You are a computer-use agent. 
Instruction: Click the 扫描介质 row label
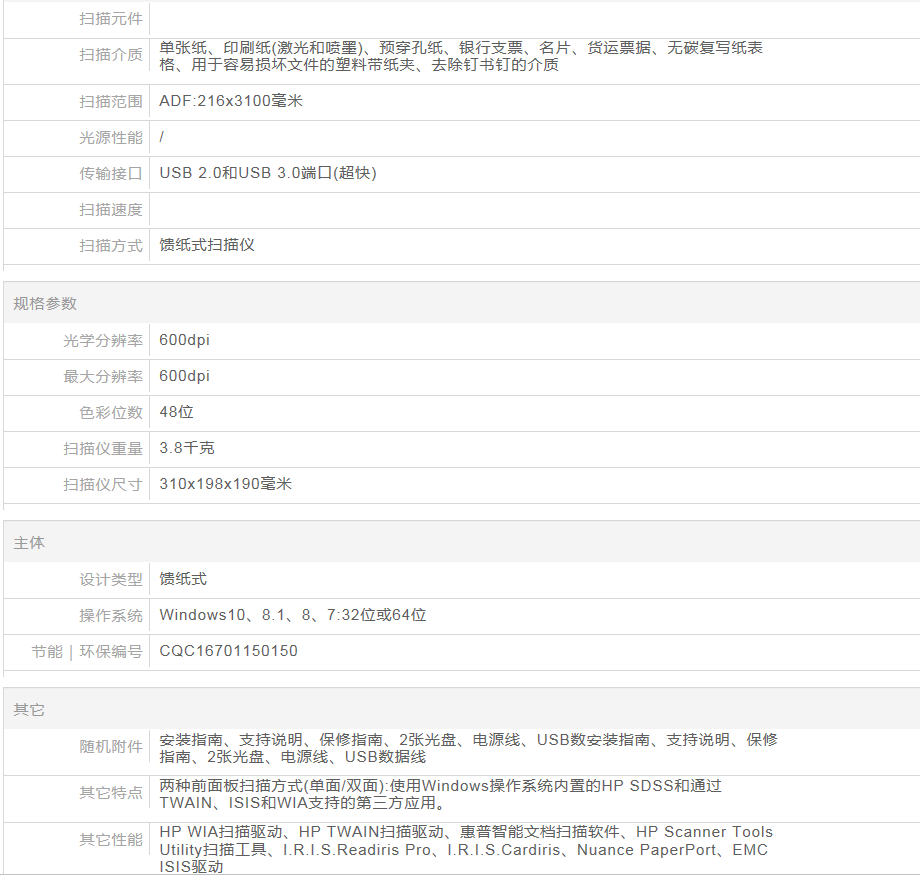(x=111, y=56)
